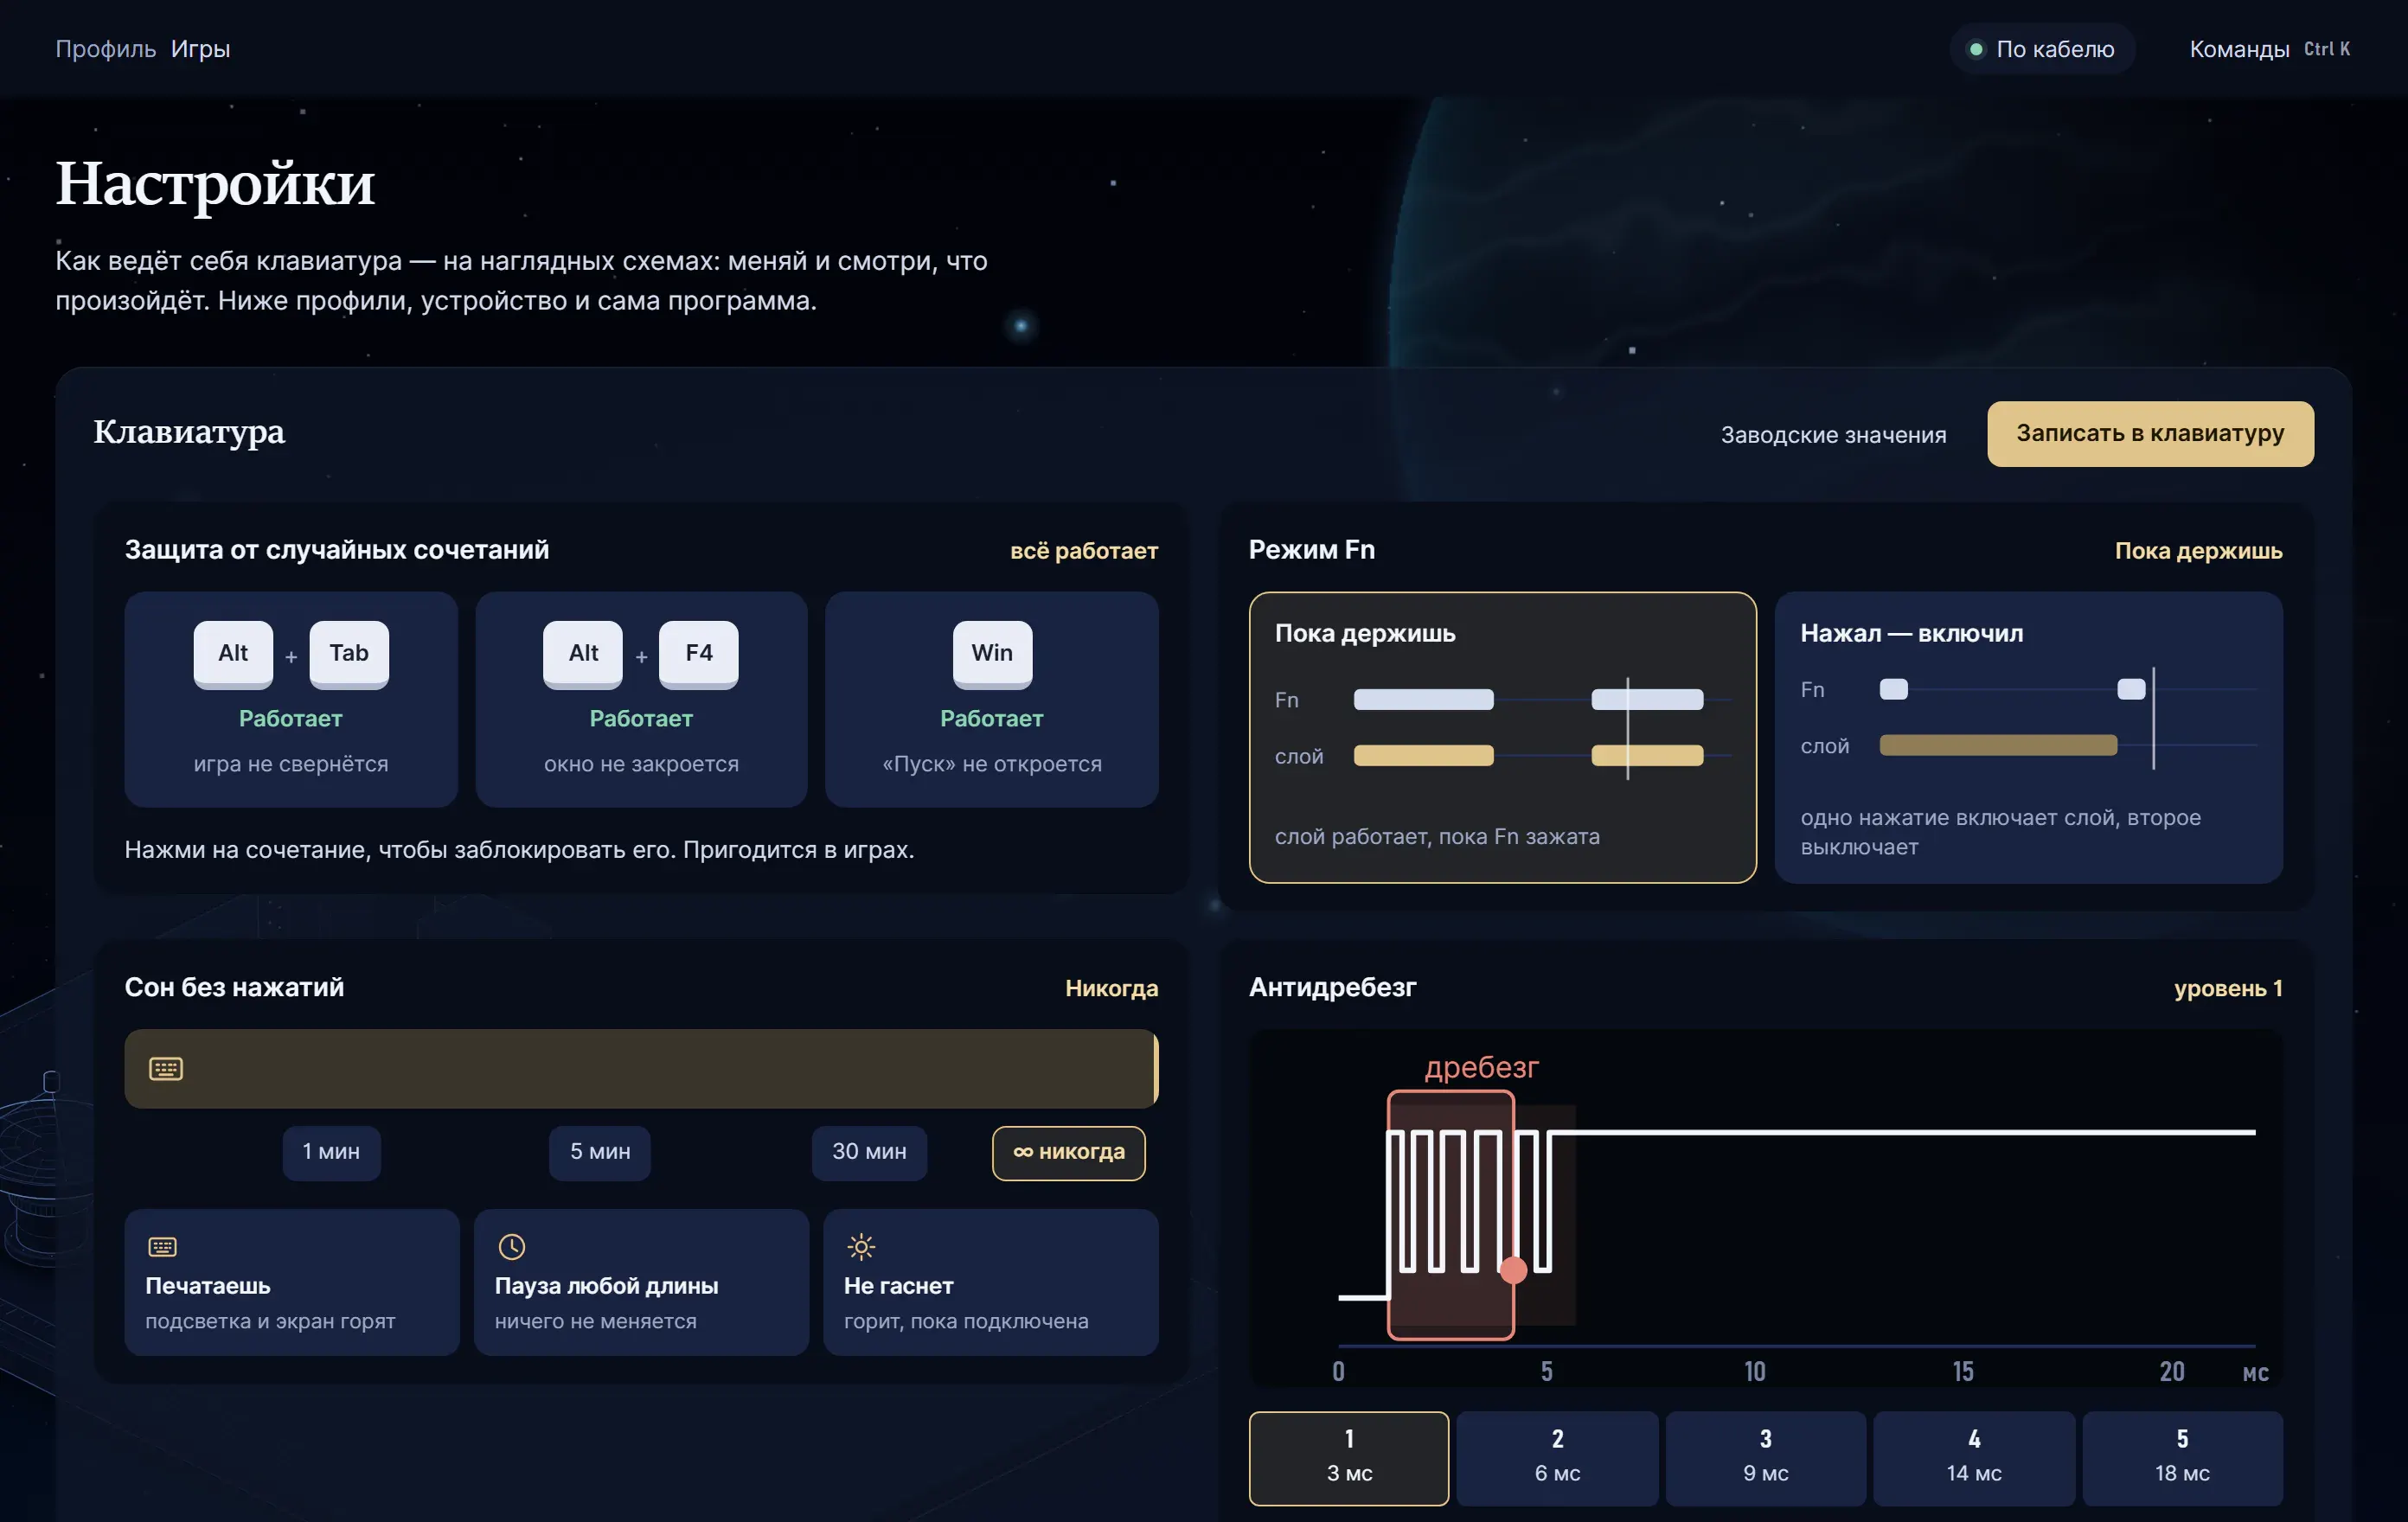Viewport: 2408px width, 1522px height.
Task: Toggle blocking of the Win key
Action: pos(991,699)
